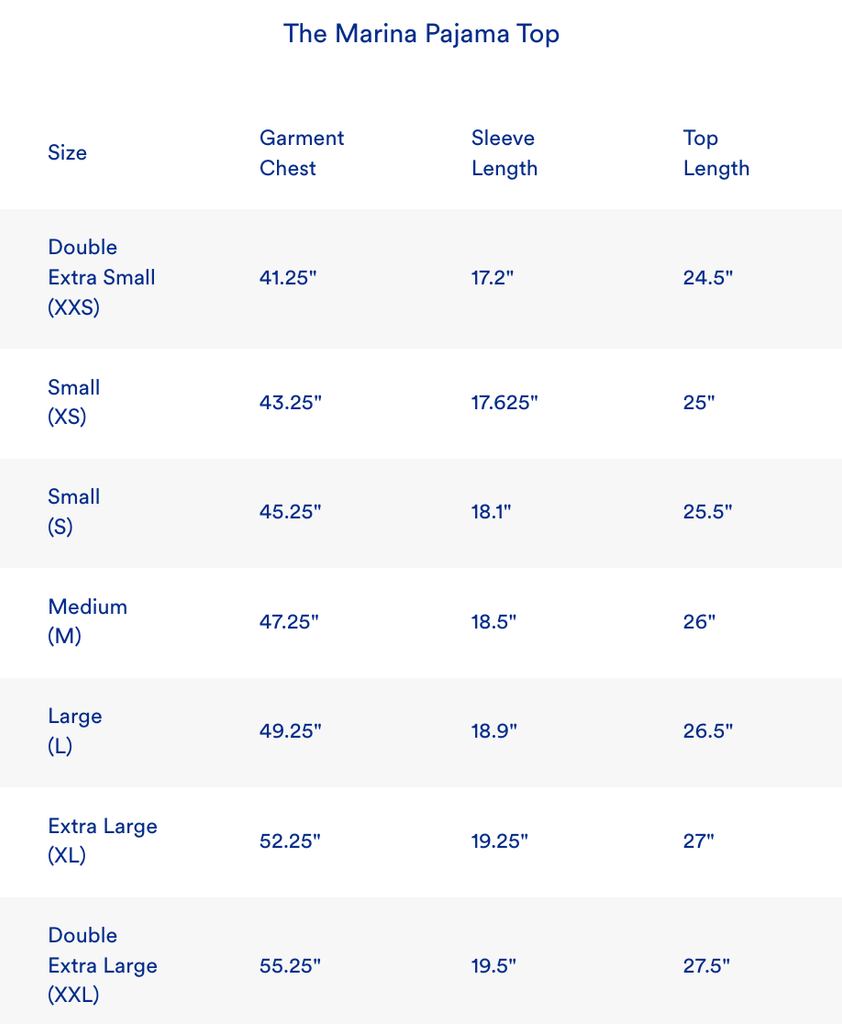Viewport: 842px width, 1024px height.
Task: Select the Garment Chest column header
Action: point(301,153)
